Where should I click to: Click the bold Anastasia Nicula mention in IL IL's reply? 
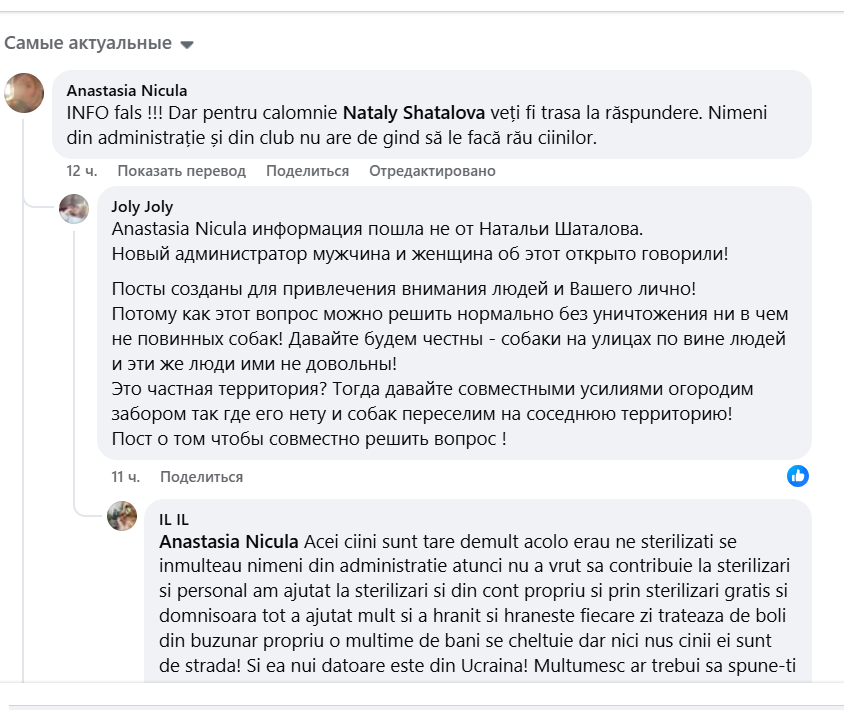(x=229, y=541)
